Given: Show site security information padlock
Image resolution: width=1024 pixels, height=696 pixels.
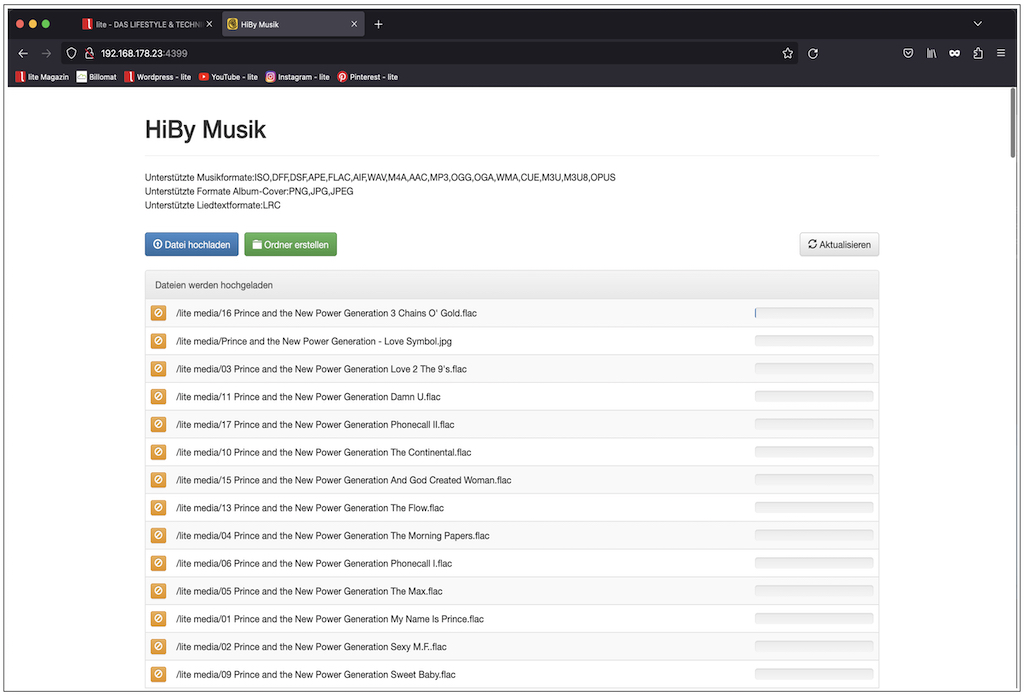Looking at the screenshot, I should coord(89,54).
